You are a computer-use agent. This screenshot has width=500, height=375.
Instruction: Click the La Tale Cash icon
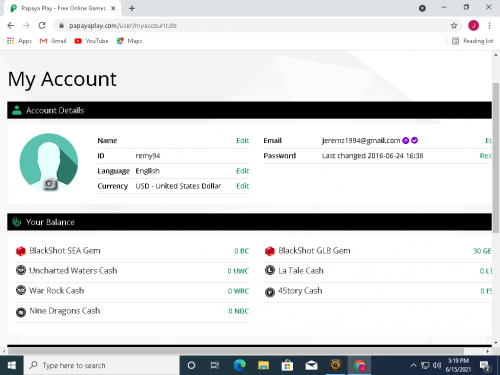269,270
